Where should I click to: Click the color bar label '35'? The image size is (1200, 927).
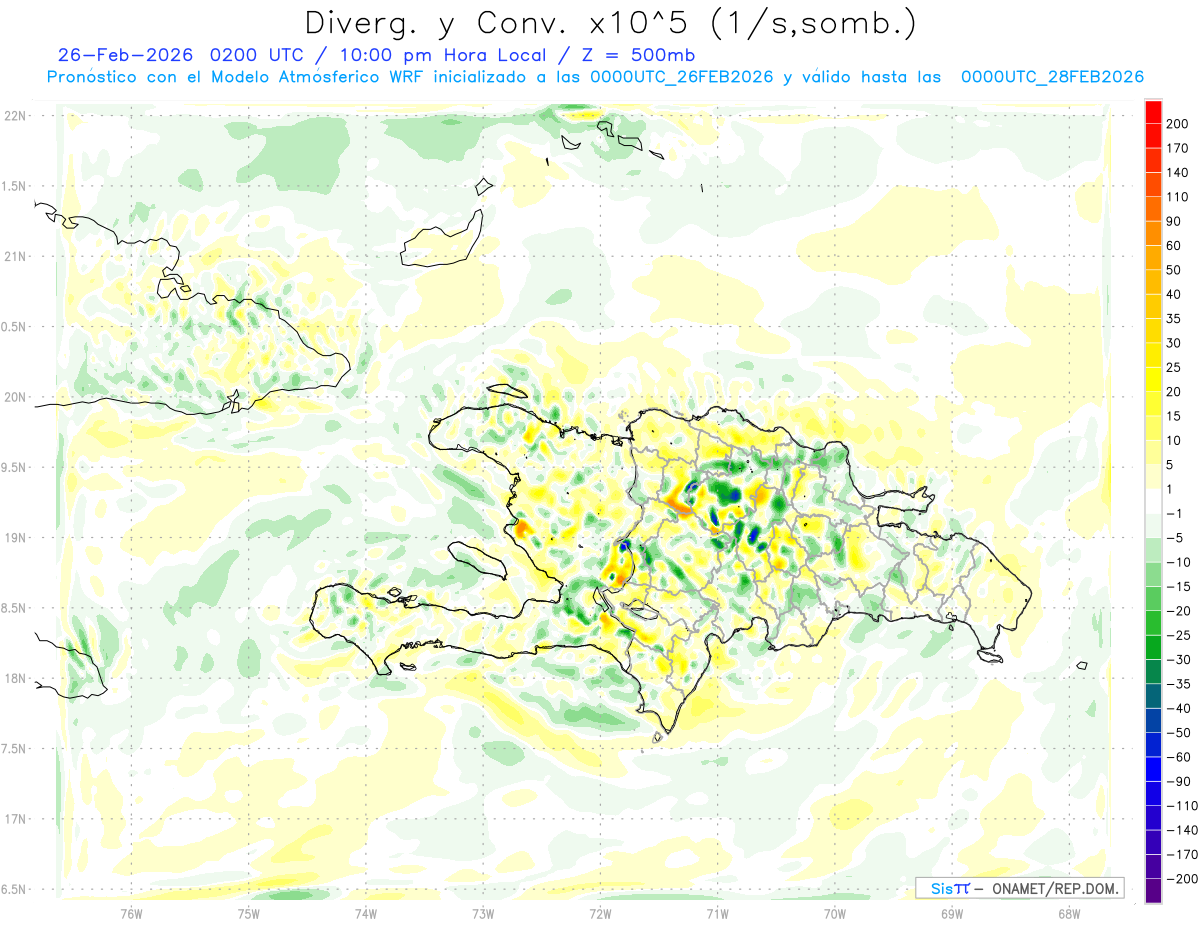tap(1174, 319)
